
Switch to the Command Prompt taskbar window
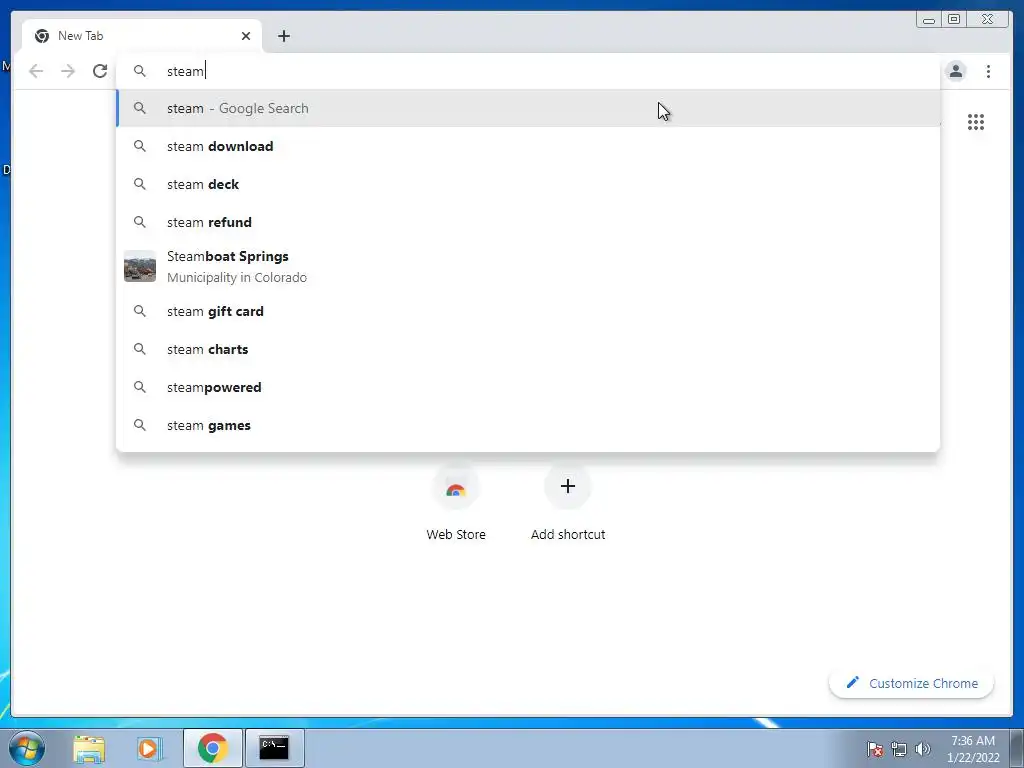point(274,748)
